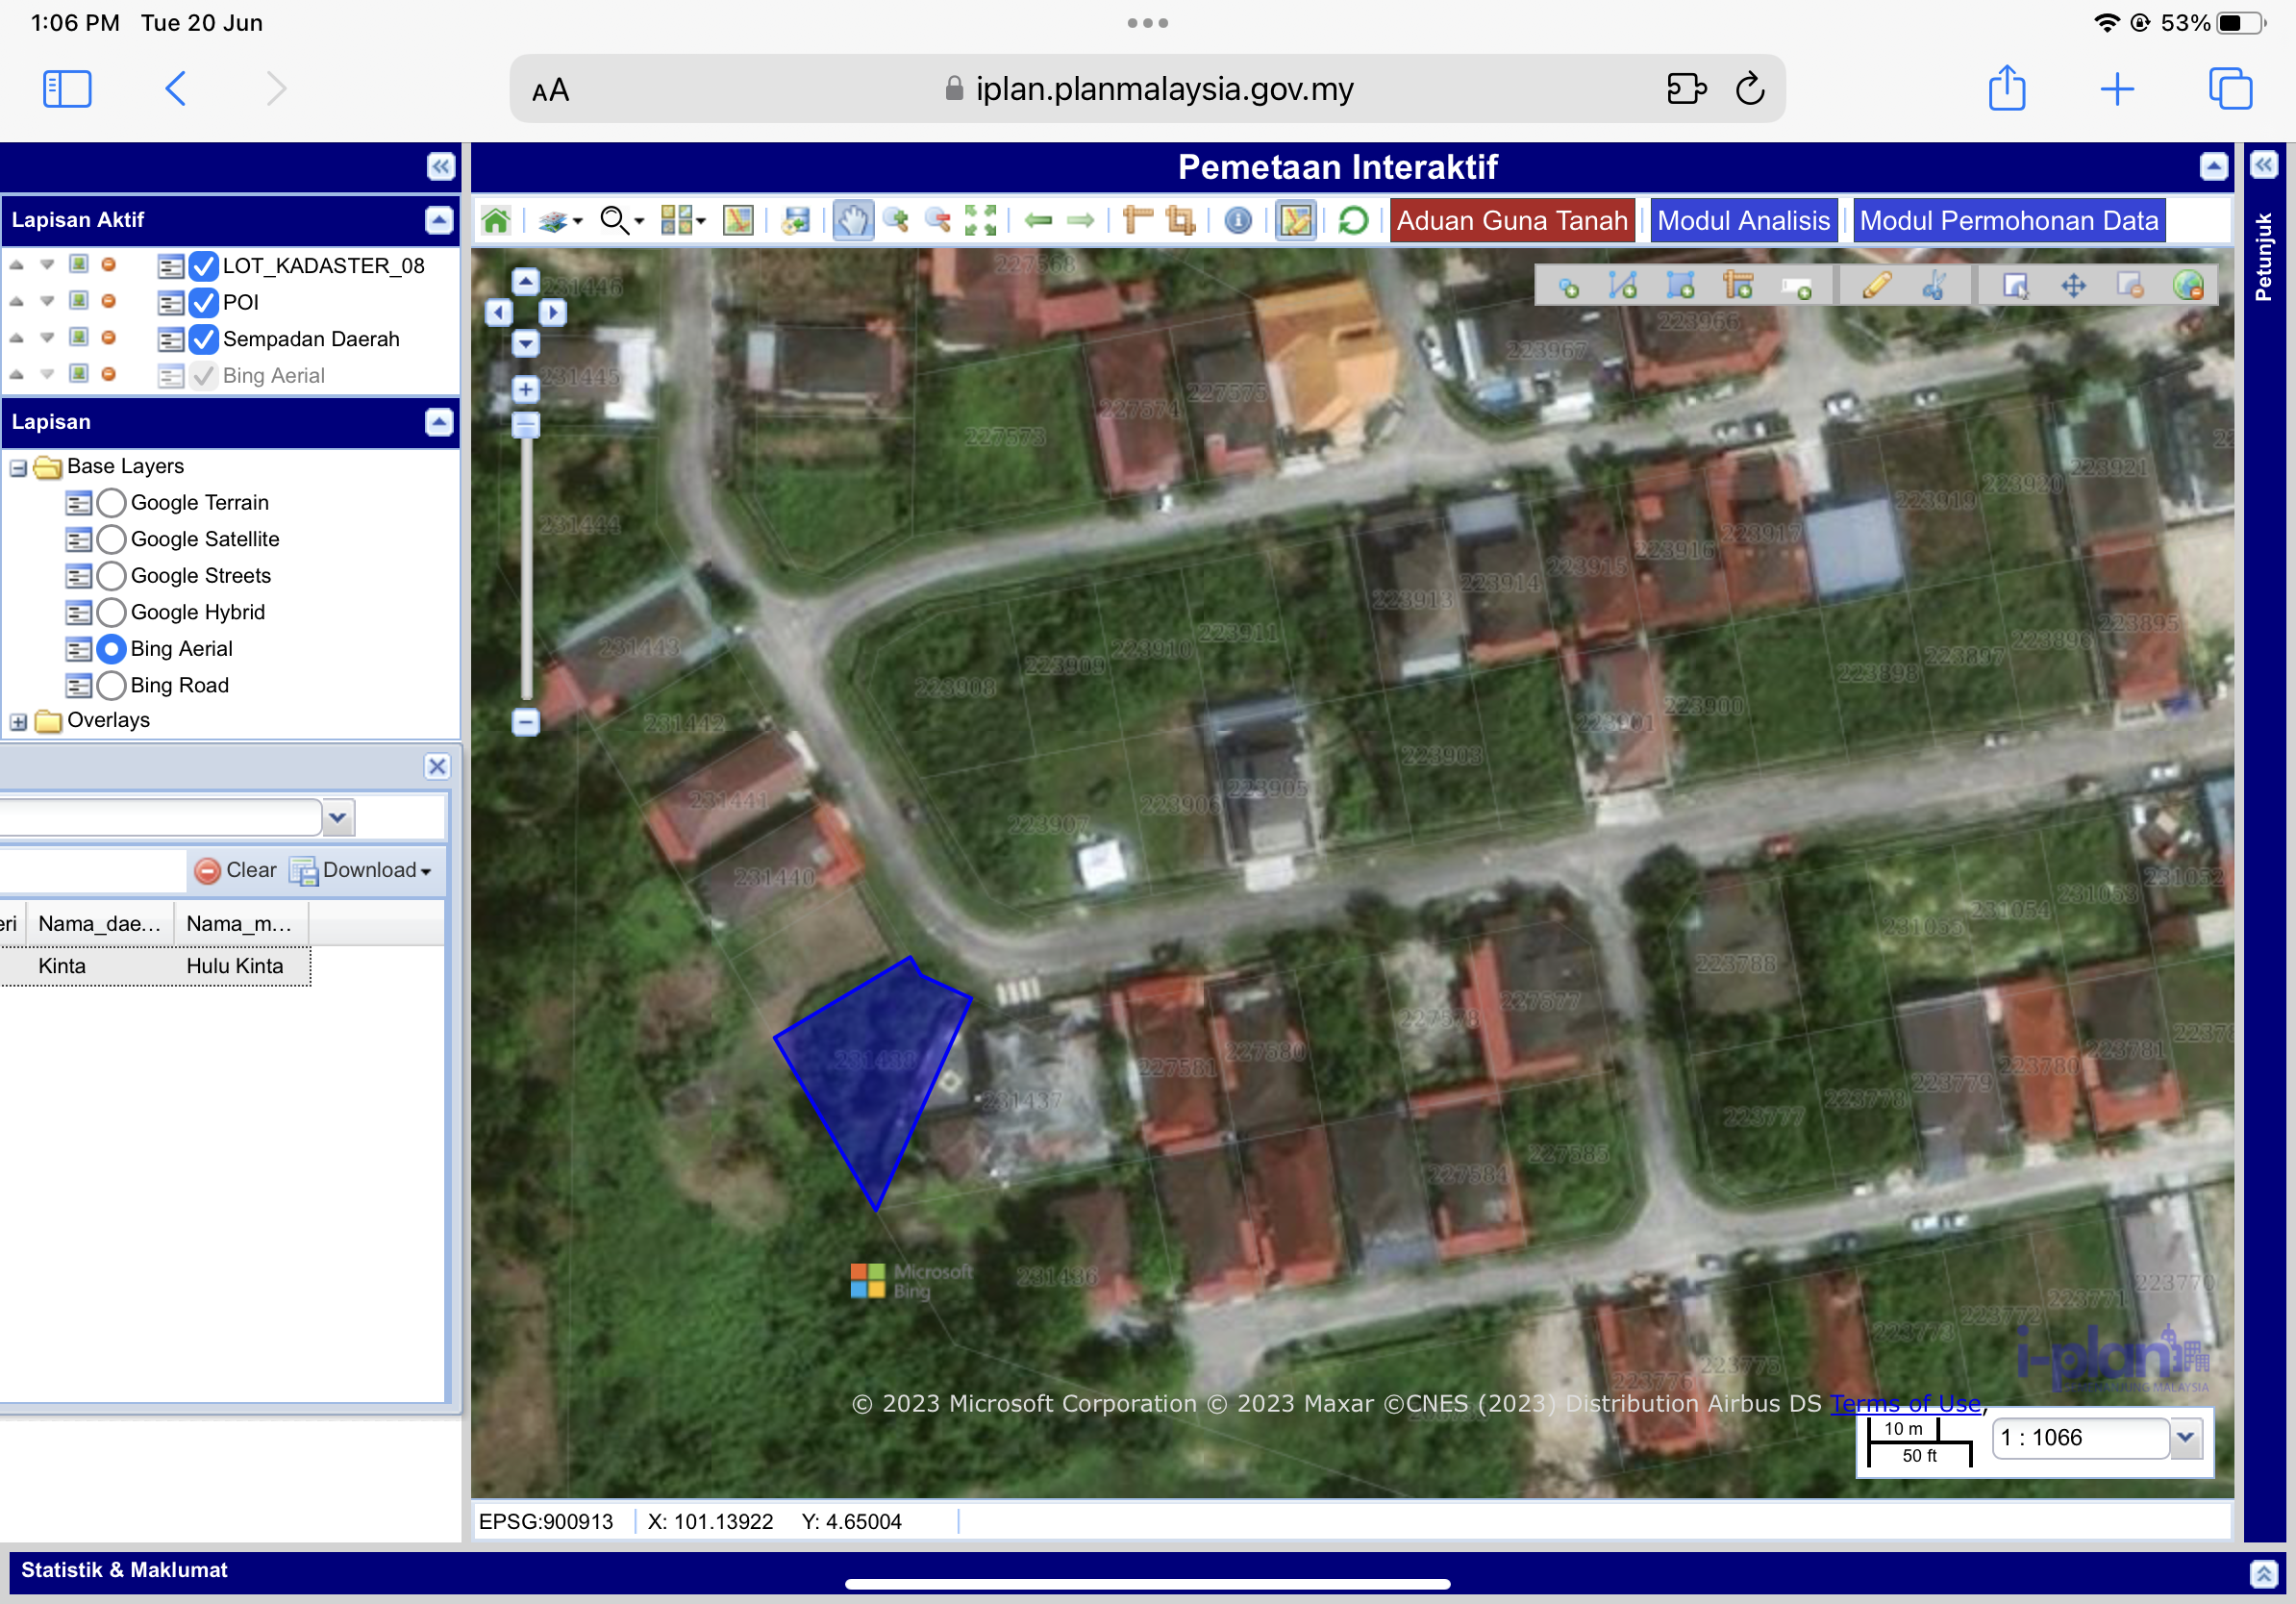Open the map scale dropdown
Screen dimensions: 2296x1604
tap(2186, 1437)
